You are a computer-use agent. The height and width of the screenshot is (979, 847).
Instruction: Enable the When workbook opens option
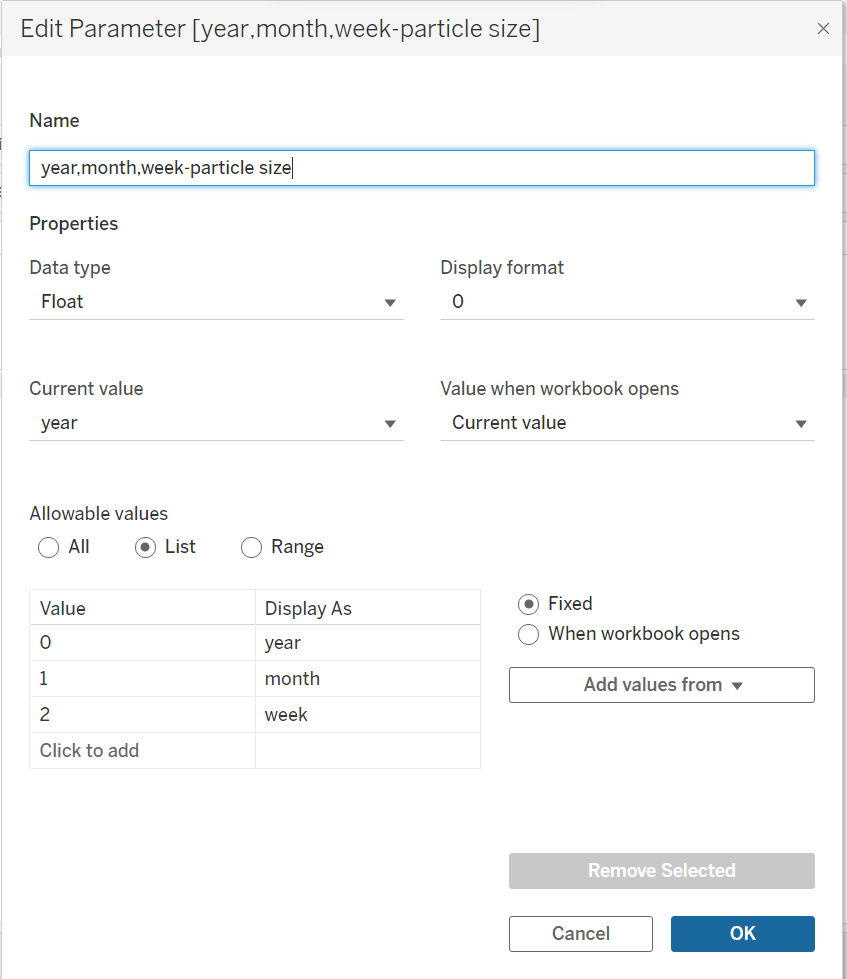point(527,634)
